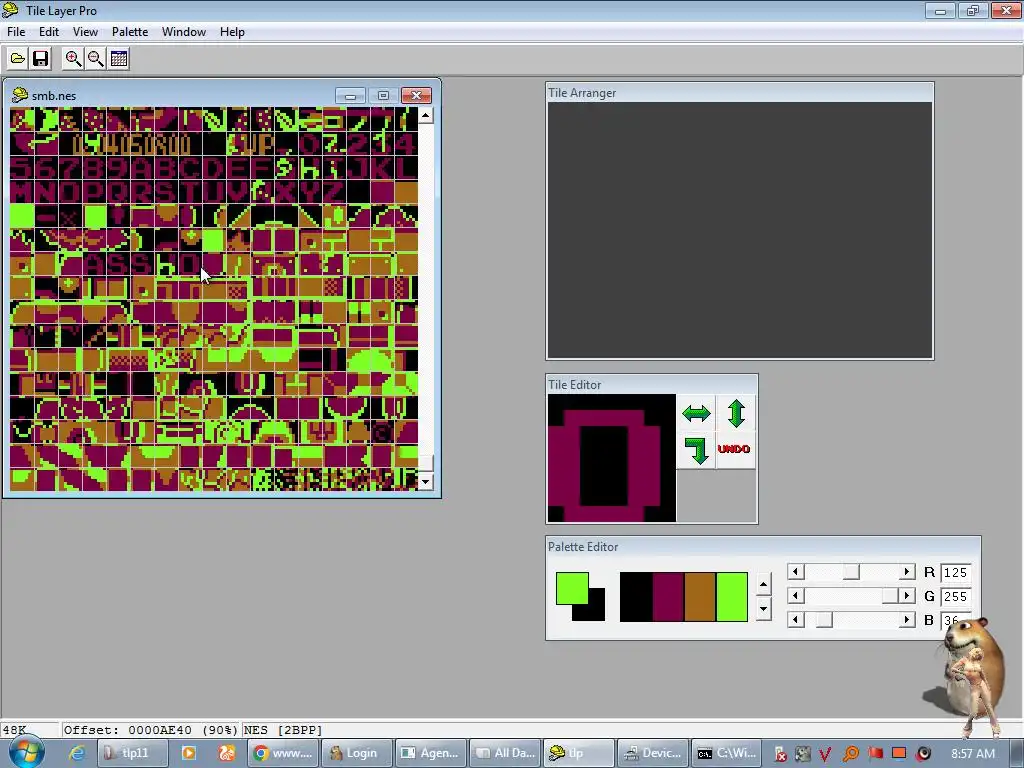Zoom in using the magnifier plus icon
The width and height of the screenshot is (1024, 768).
coord(73,59)
